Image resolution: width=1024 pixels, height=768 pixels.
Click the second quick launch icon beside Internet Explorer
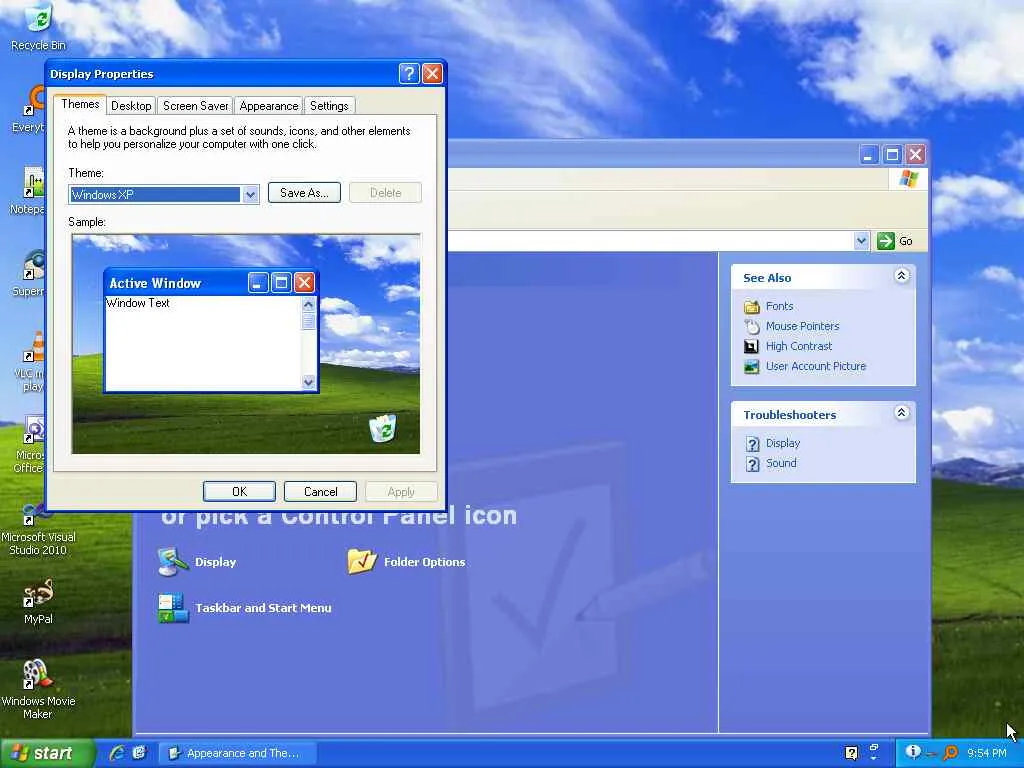pyautogui.click(x=139, y=753)
